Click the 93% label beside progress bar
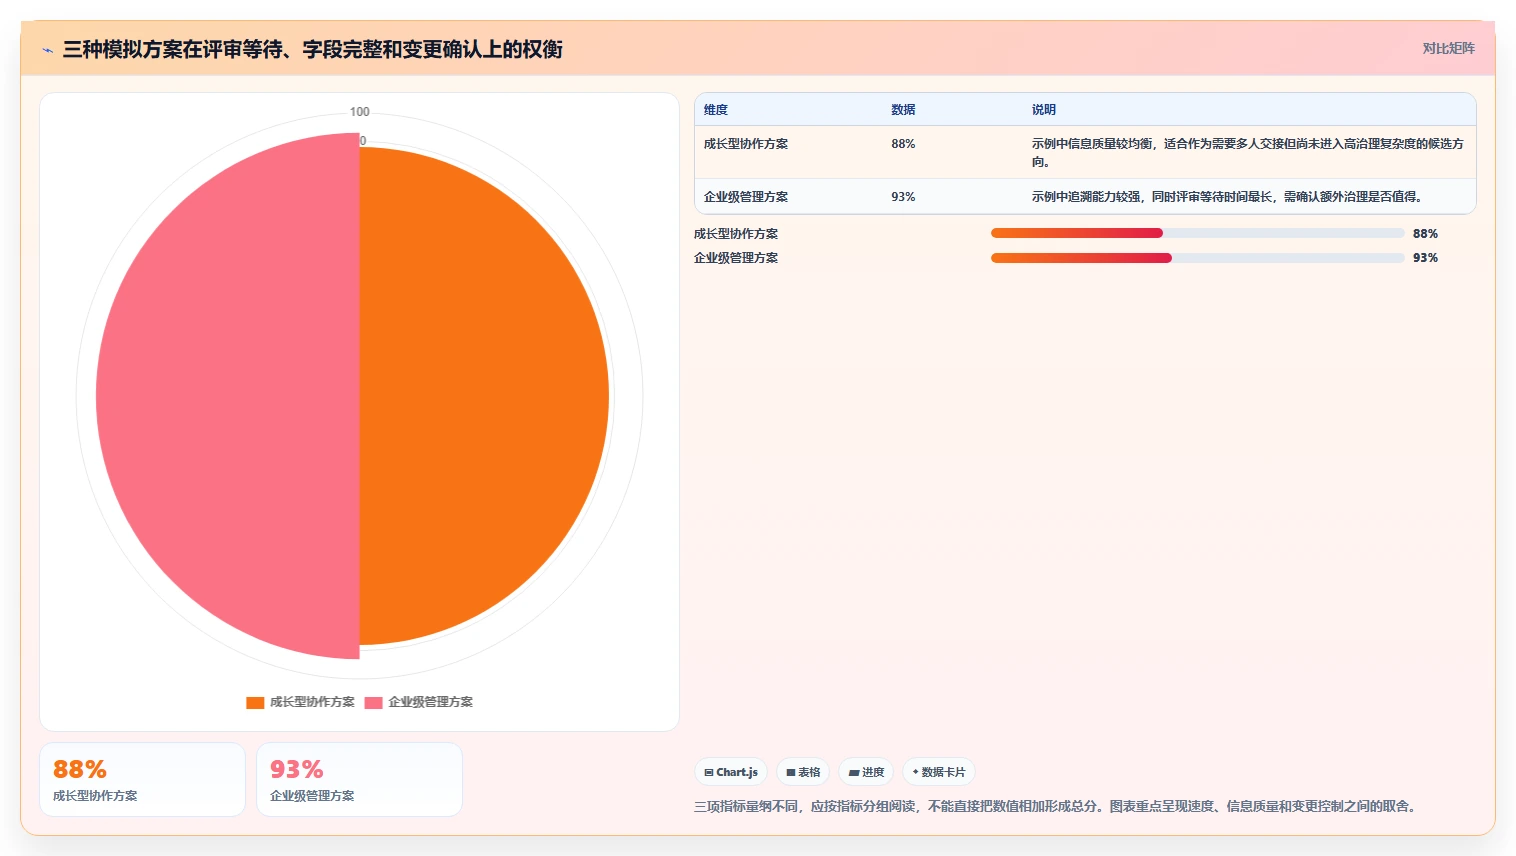The width and height of the screenshot is (1516, 856). 1425,258
